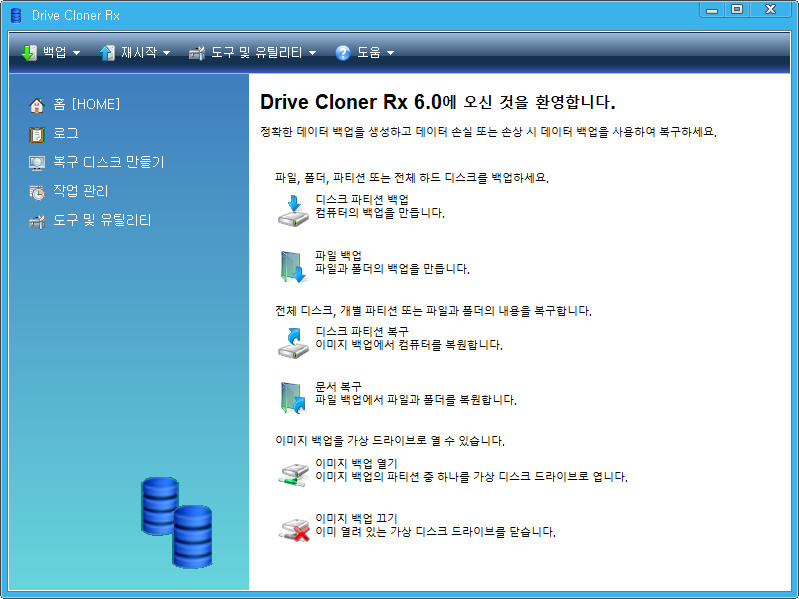799x599 pixels.
Task: Click the sidebar 도구 및 유틸리티 toolbox icon
Action: point(37,222)
